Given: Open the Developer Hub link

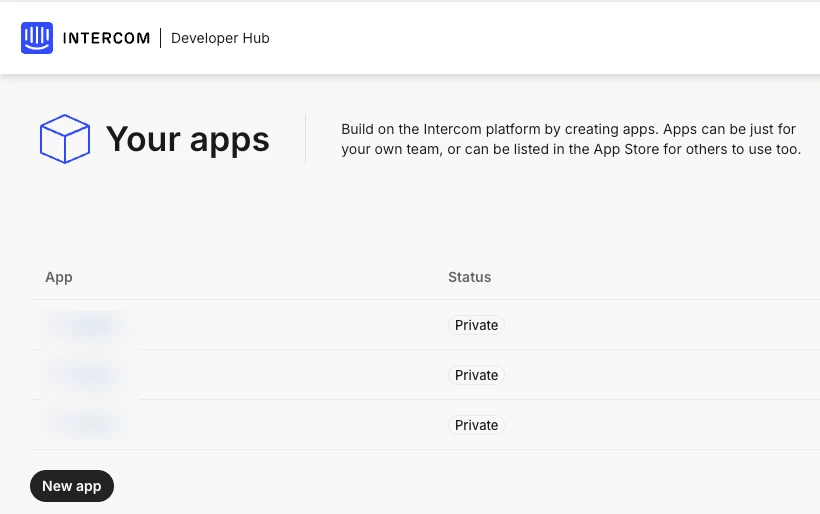Looking at the screenshot, I should coord(220,38).
